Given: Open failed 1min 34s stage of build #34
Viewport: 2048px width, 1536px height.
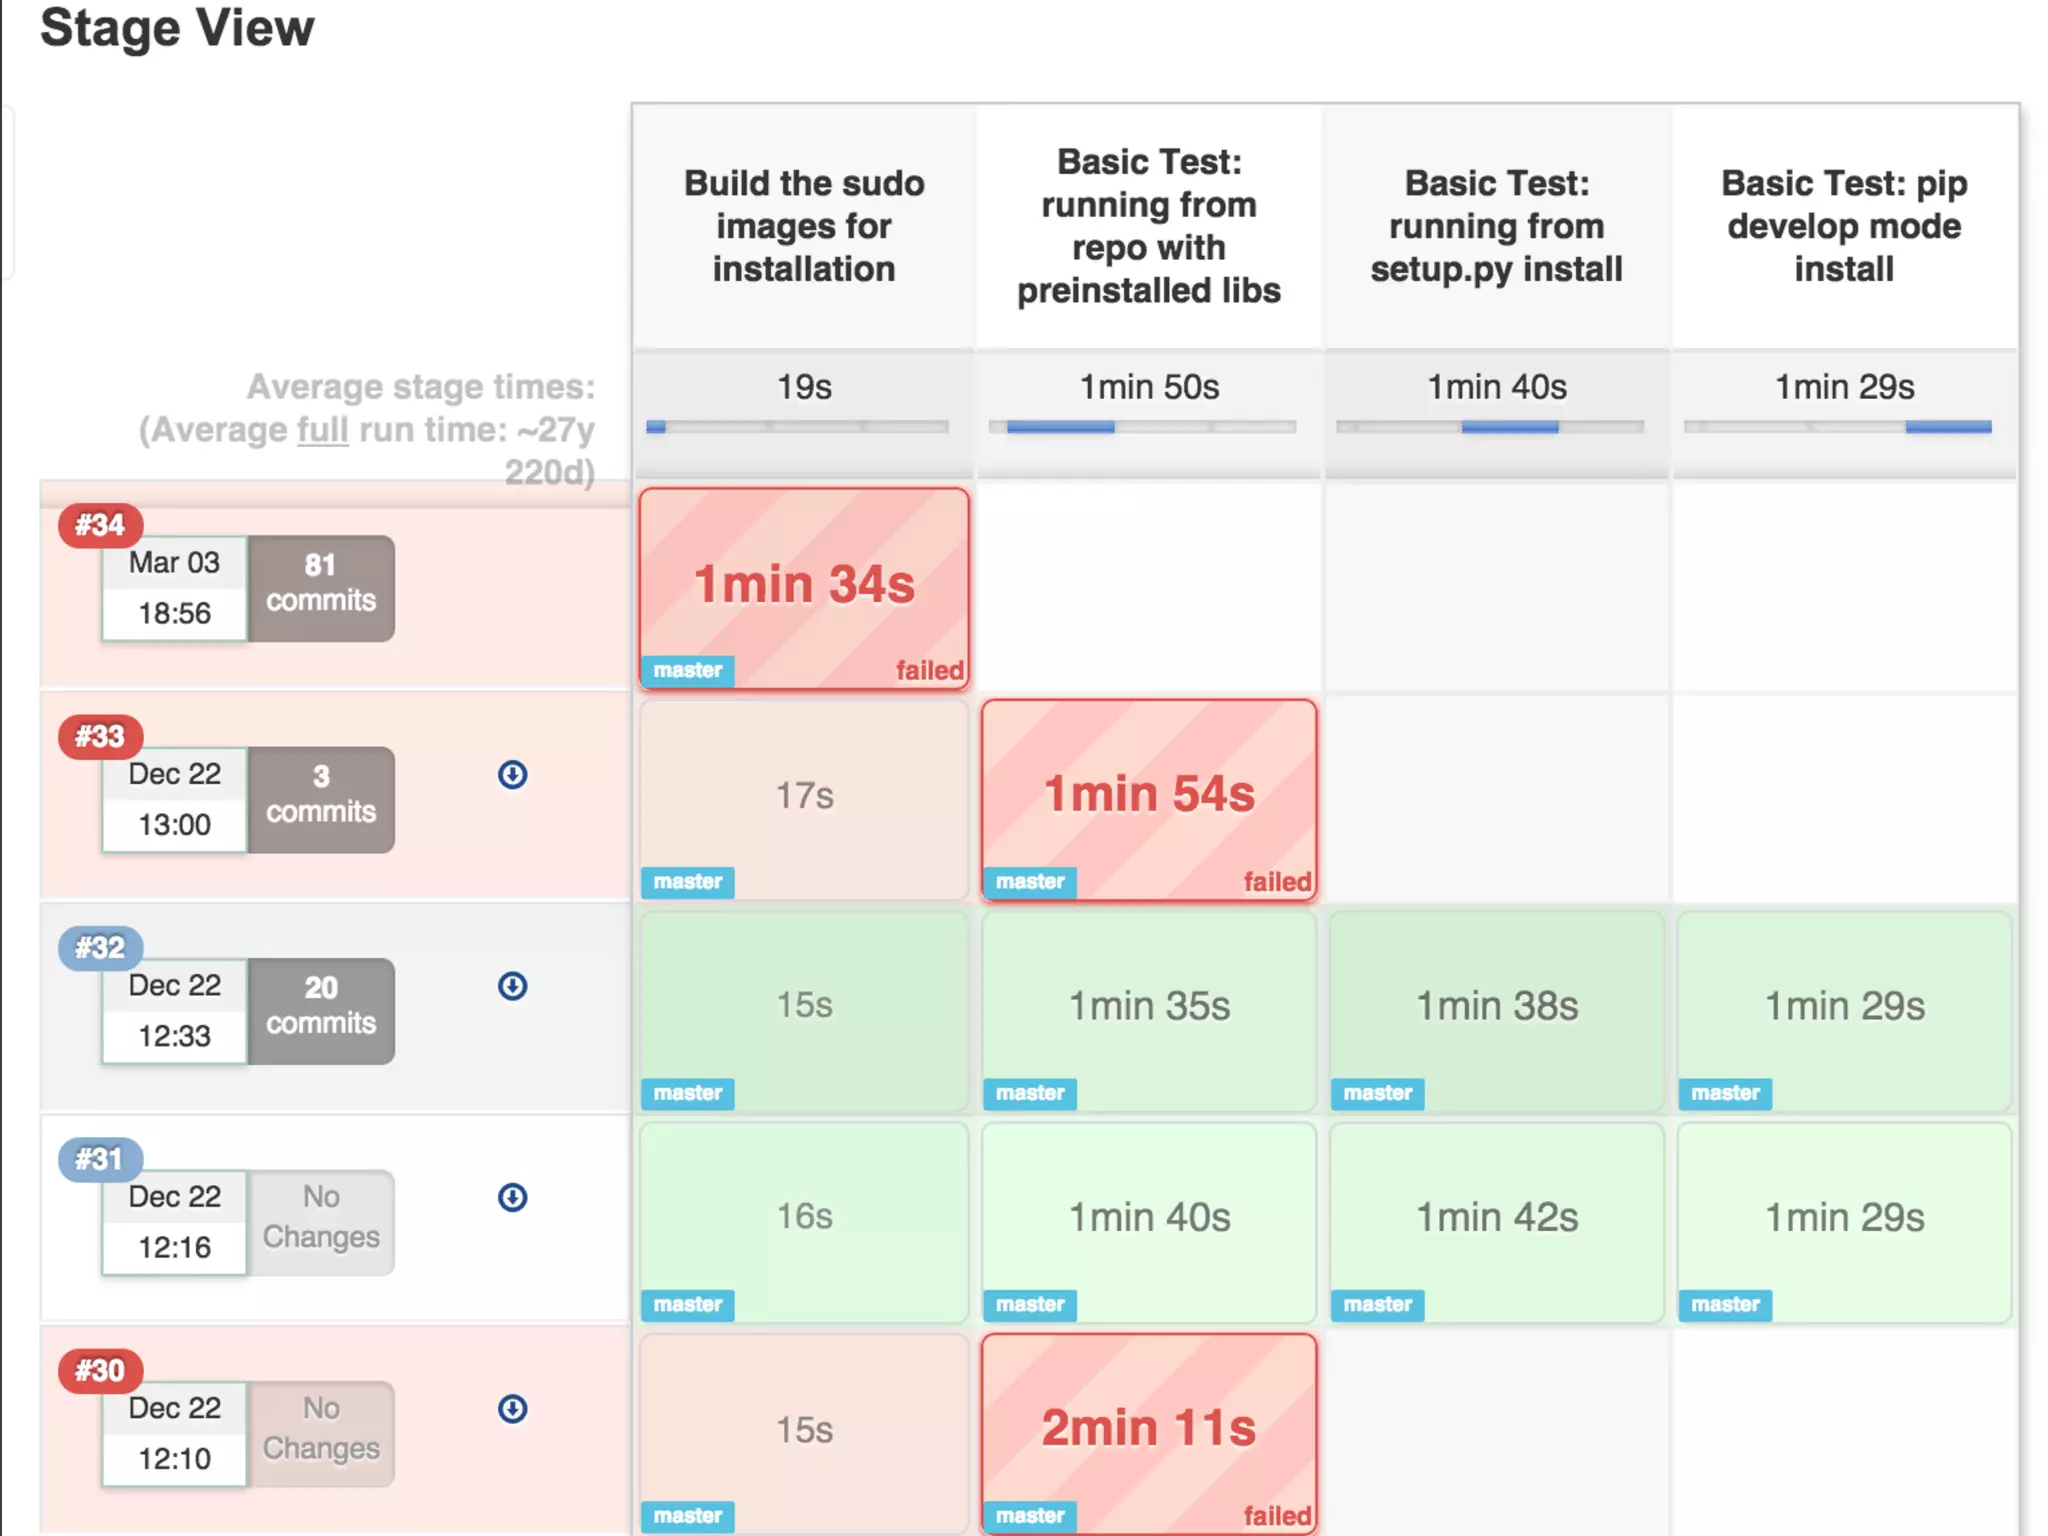Looking at the screenshot, I should 804,587.
